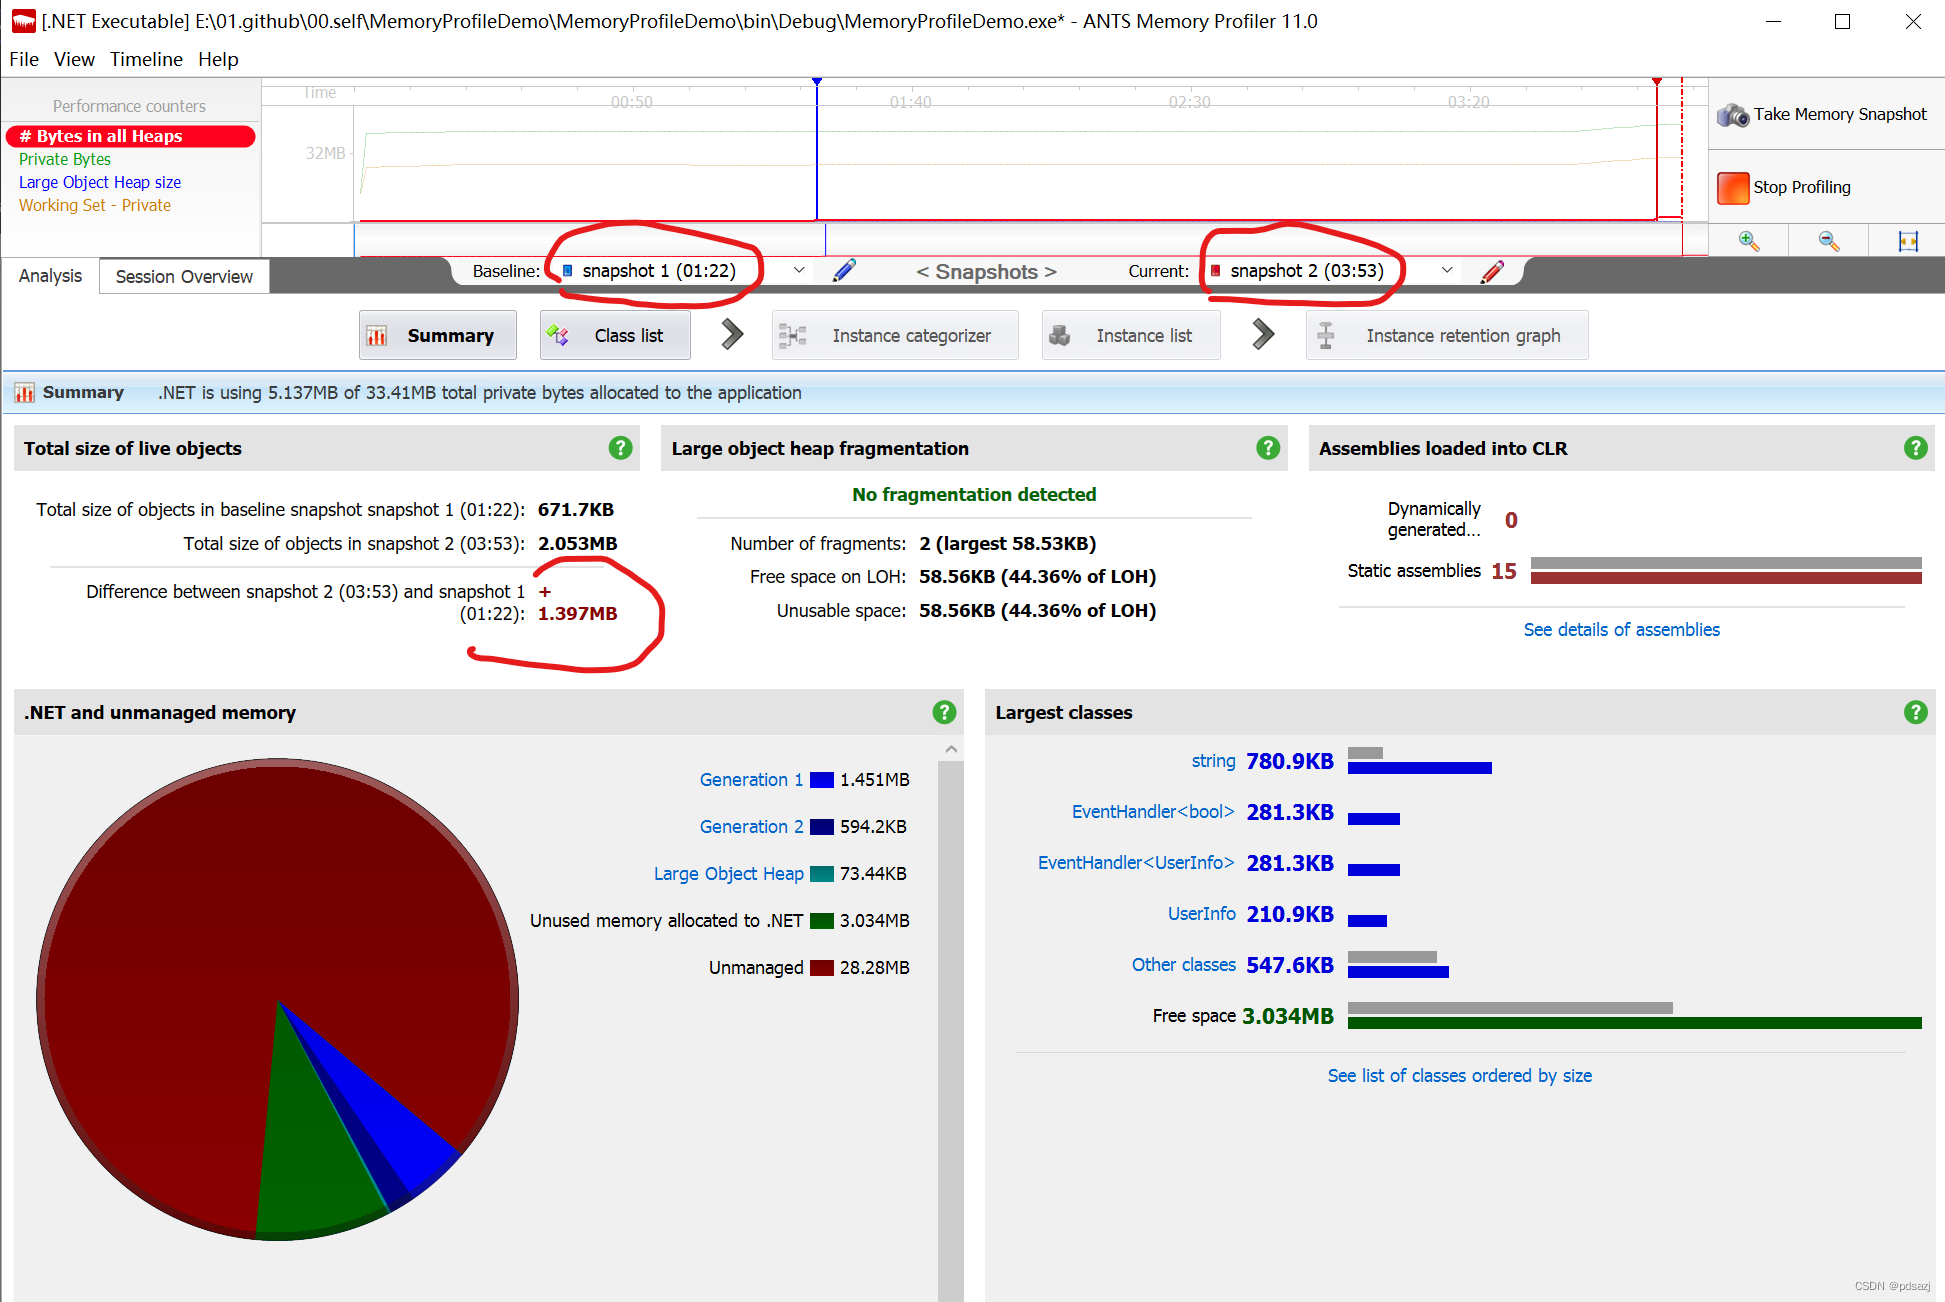Viewport: 1945px width, 1302px height.
Task: Click See details of assemblies link
Action: coord(1621,629)
